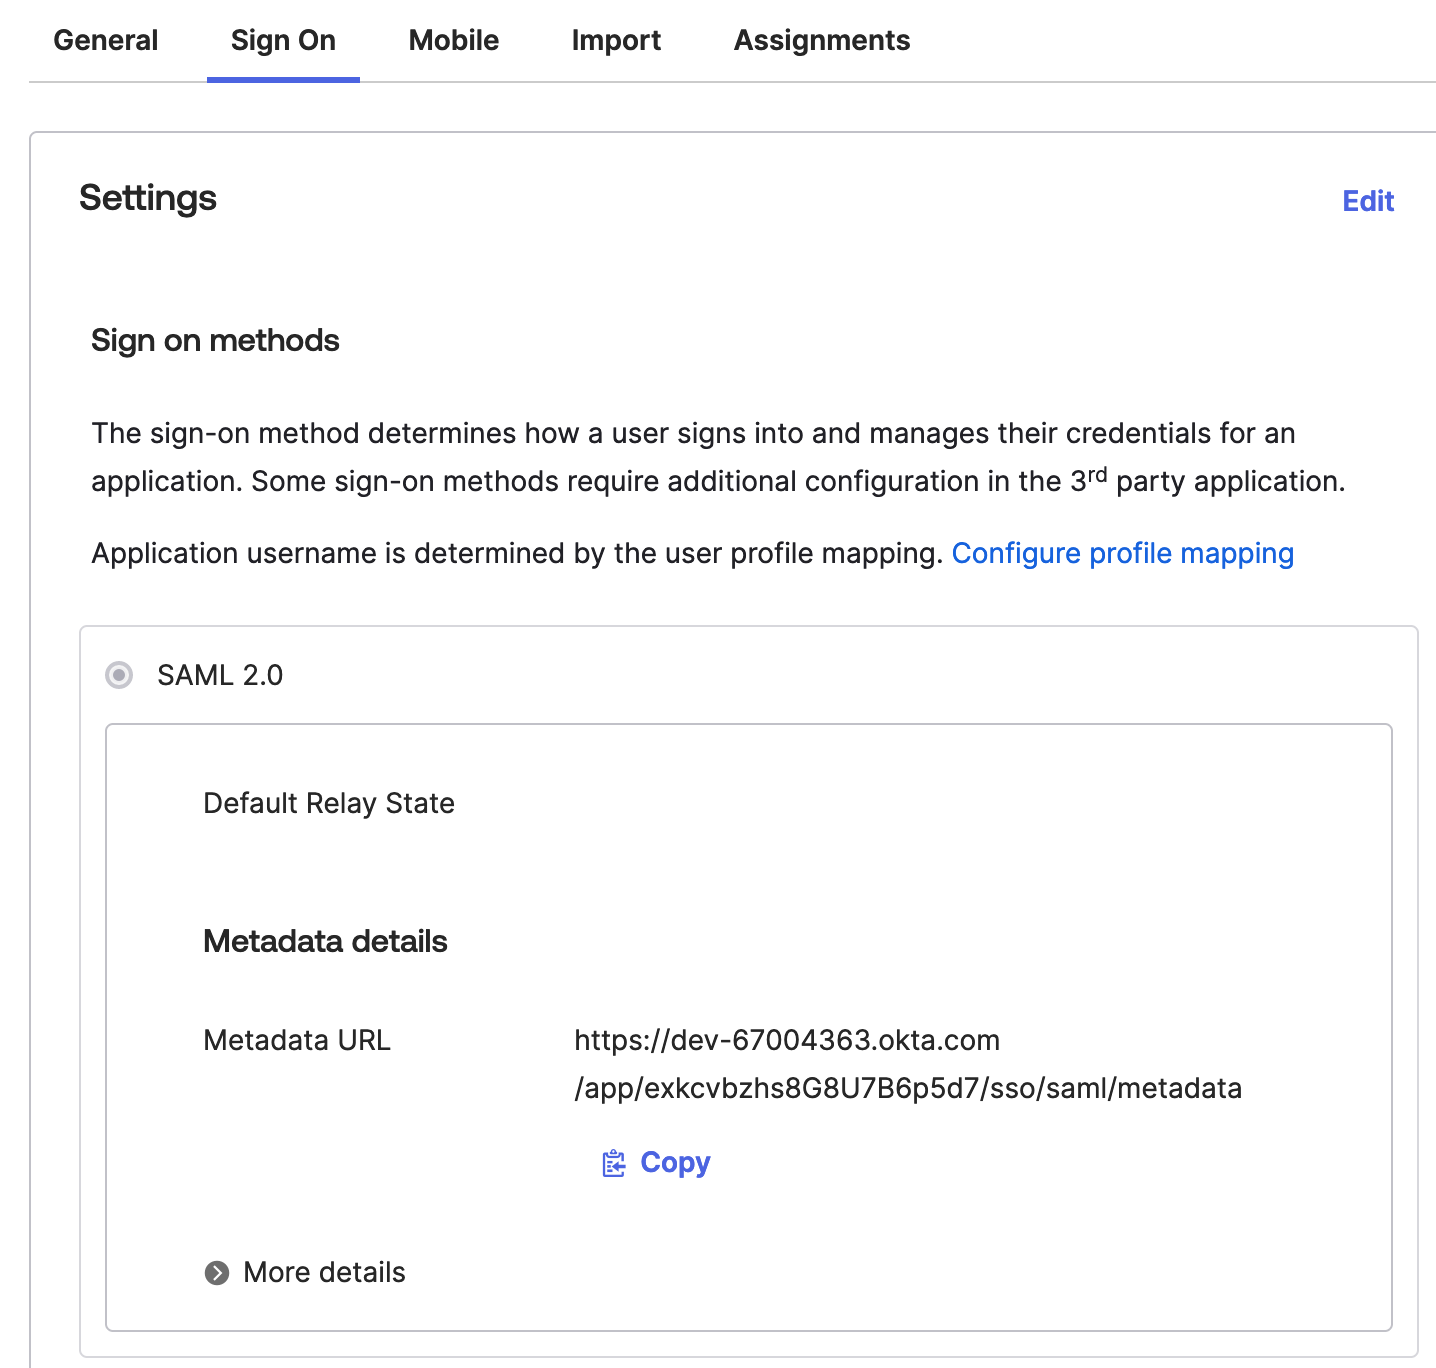Open the Configure profile mapping link
Screen dimensions: 1436x1368
click(1122, 554)
